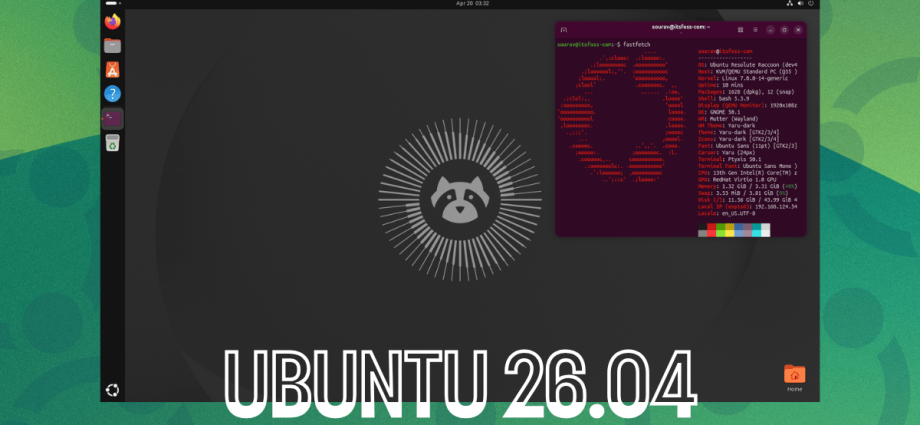Click the Display (QEMU Monitor) line
Screen dimensions: 920x425
coord(748,105)
